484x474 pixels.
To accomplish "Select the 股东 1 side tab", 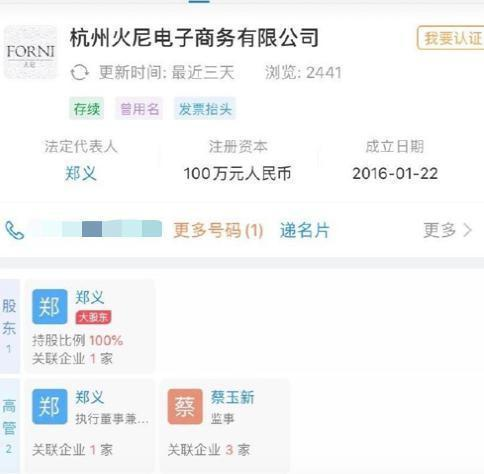I will (10, 326).
